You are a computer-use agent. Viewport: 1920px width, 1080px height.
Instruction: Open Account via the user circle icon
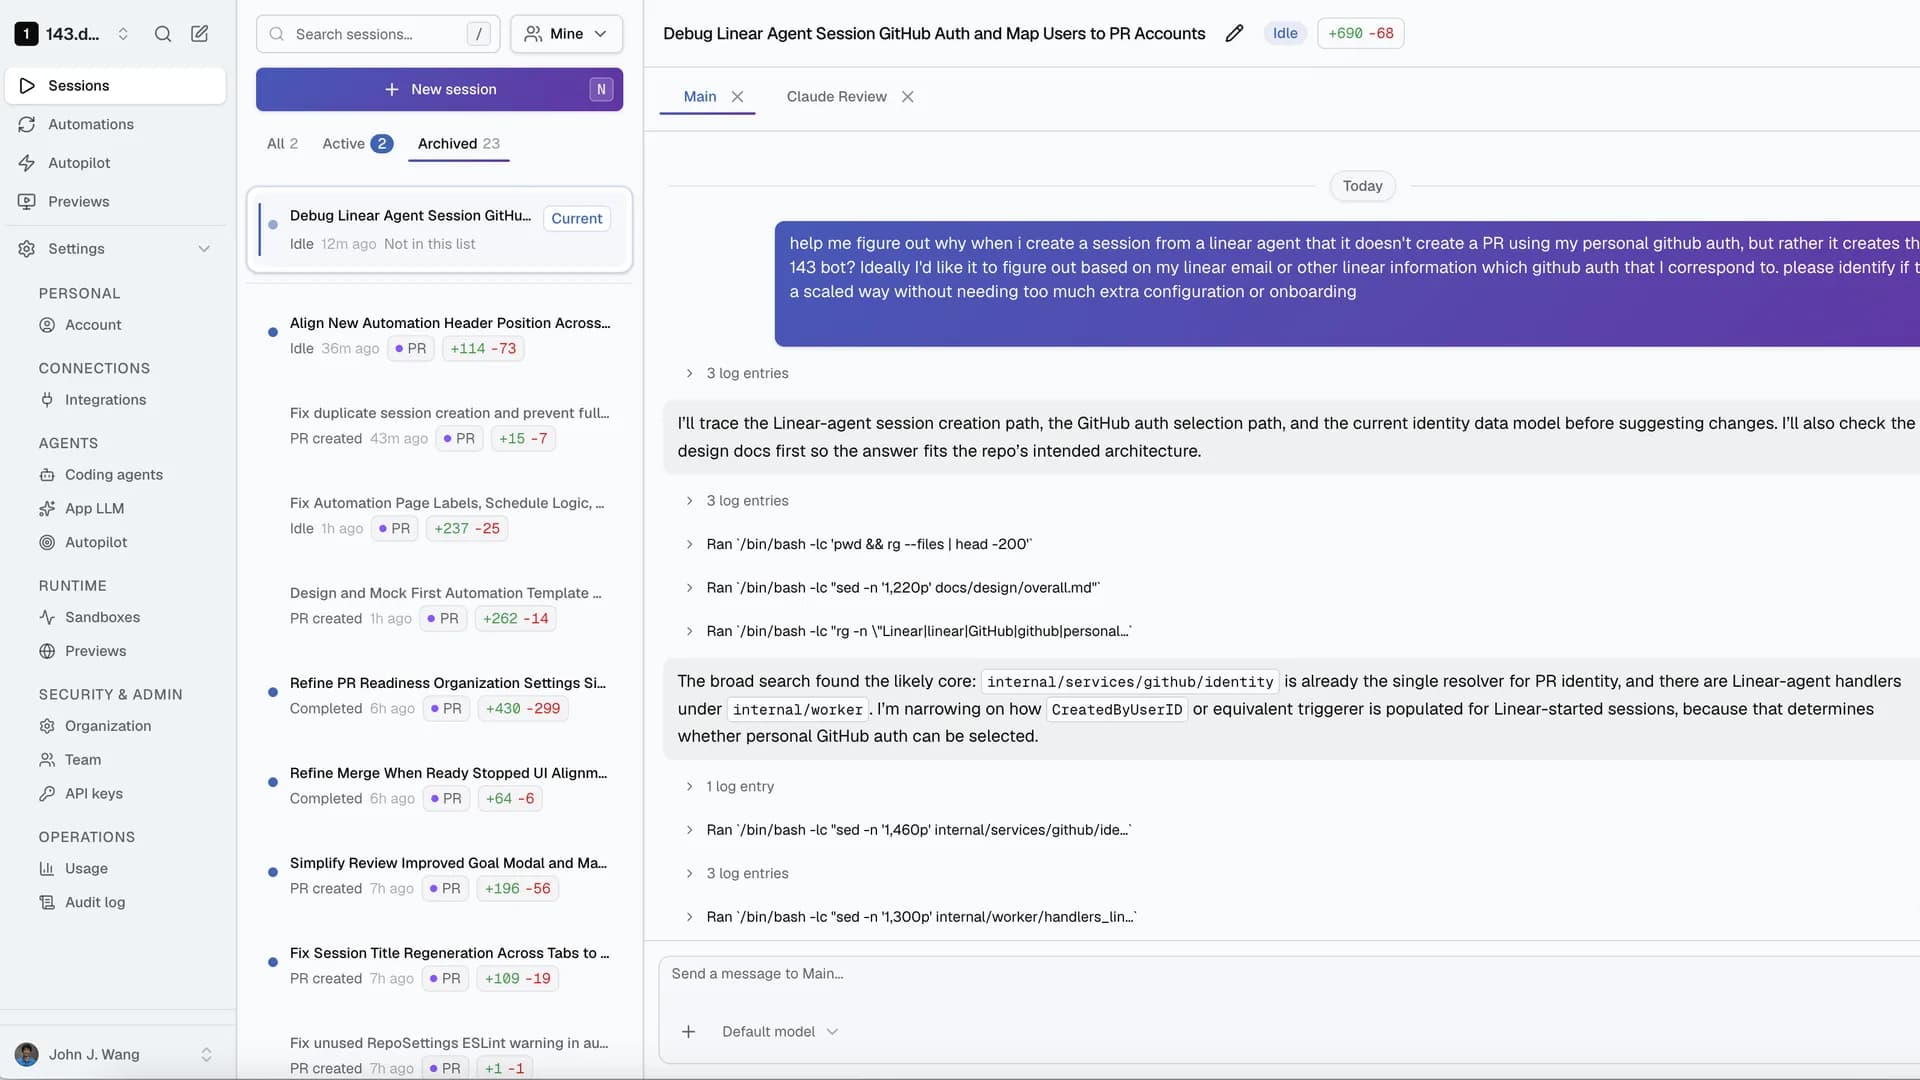(47, 325)
